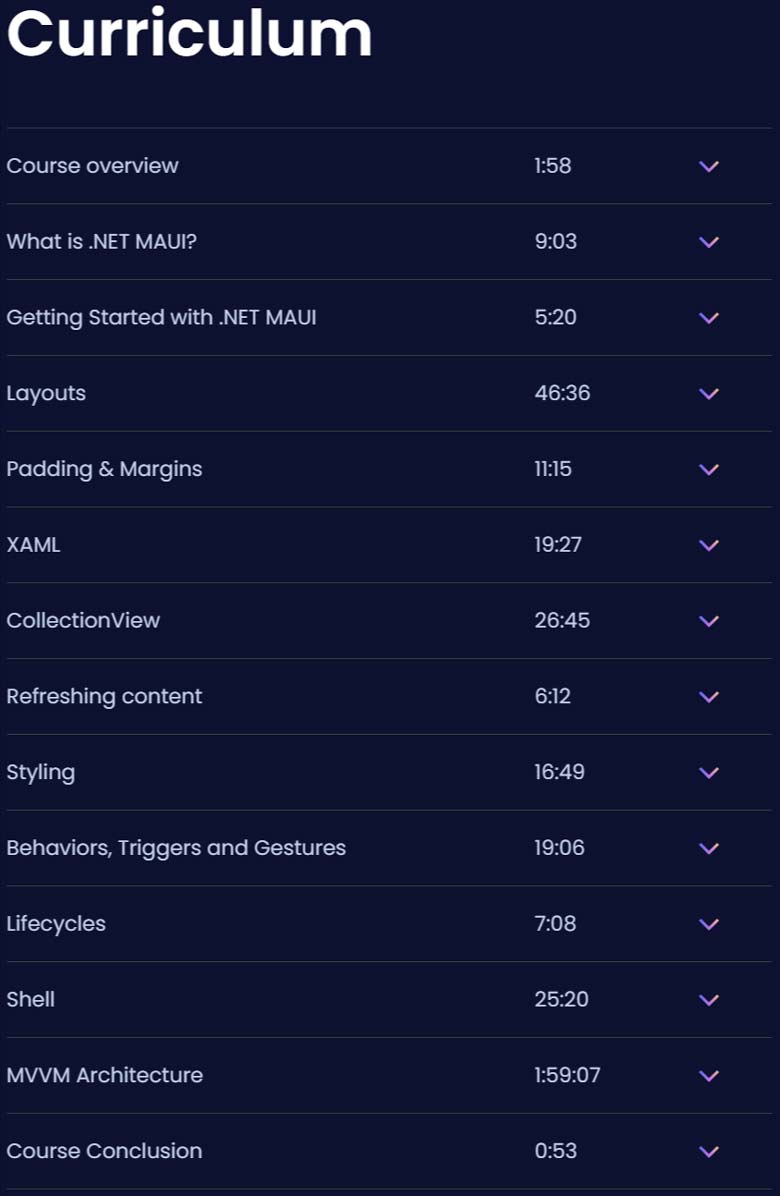The image size is (780, 1196).
Task: Click the Padding & Margins chevron icon
Action: coord(709,469)
